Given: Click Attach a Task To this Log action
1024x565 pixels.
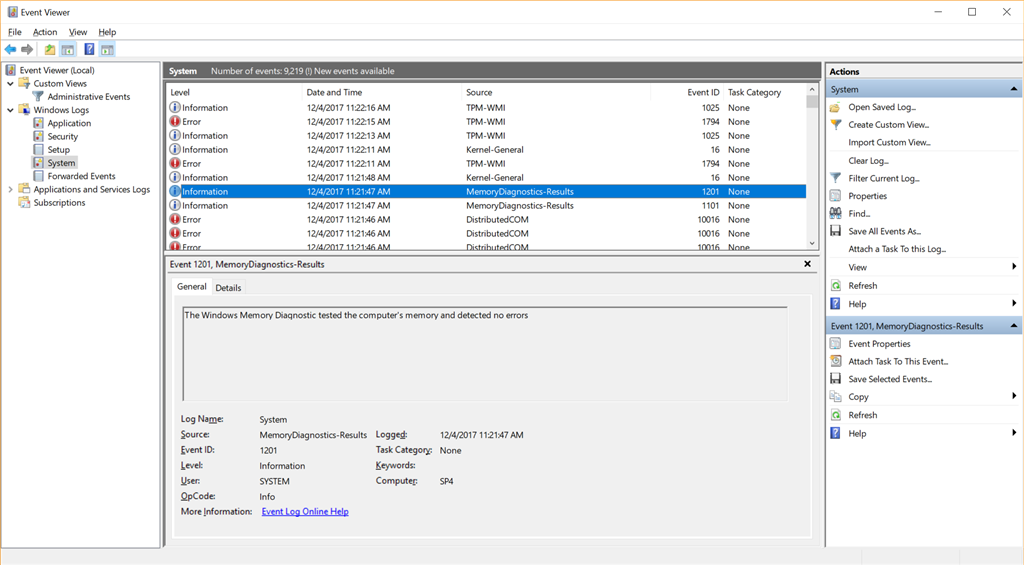Looking at the screenshot, I should point(897,249).
